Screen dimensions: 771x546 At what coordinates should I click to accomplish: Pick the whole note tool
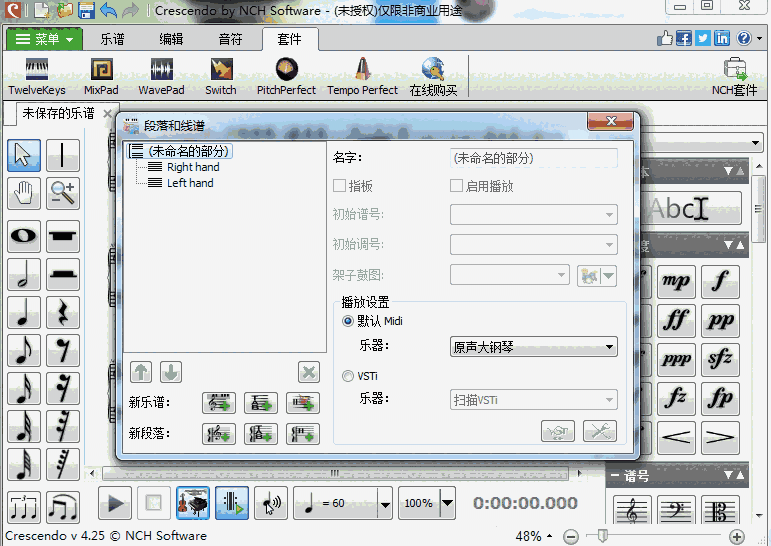(x=24, y=236)
